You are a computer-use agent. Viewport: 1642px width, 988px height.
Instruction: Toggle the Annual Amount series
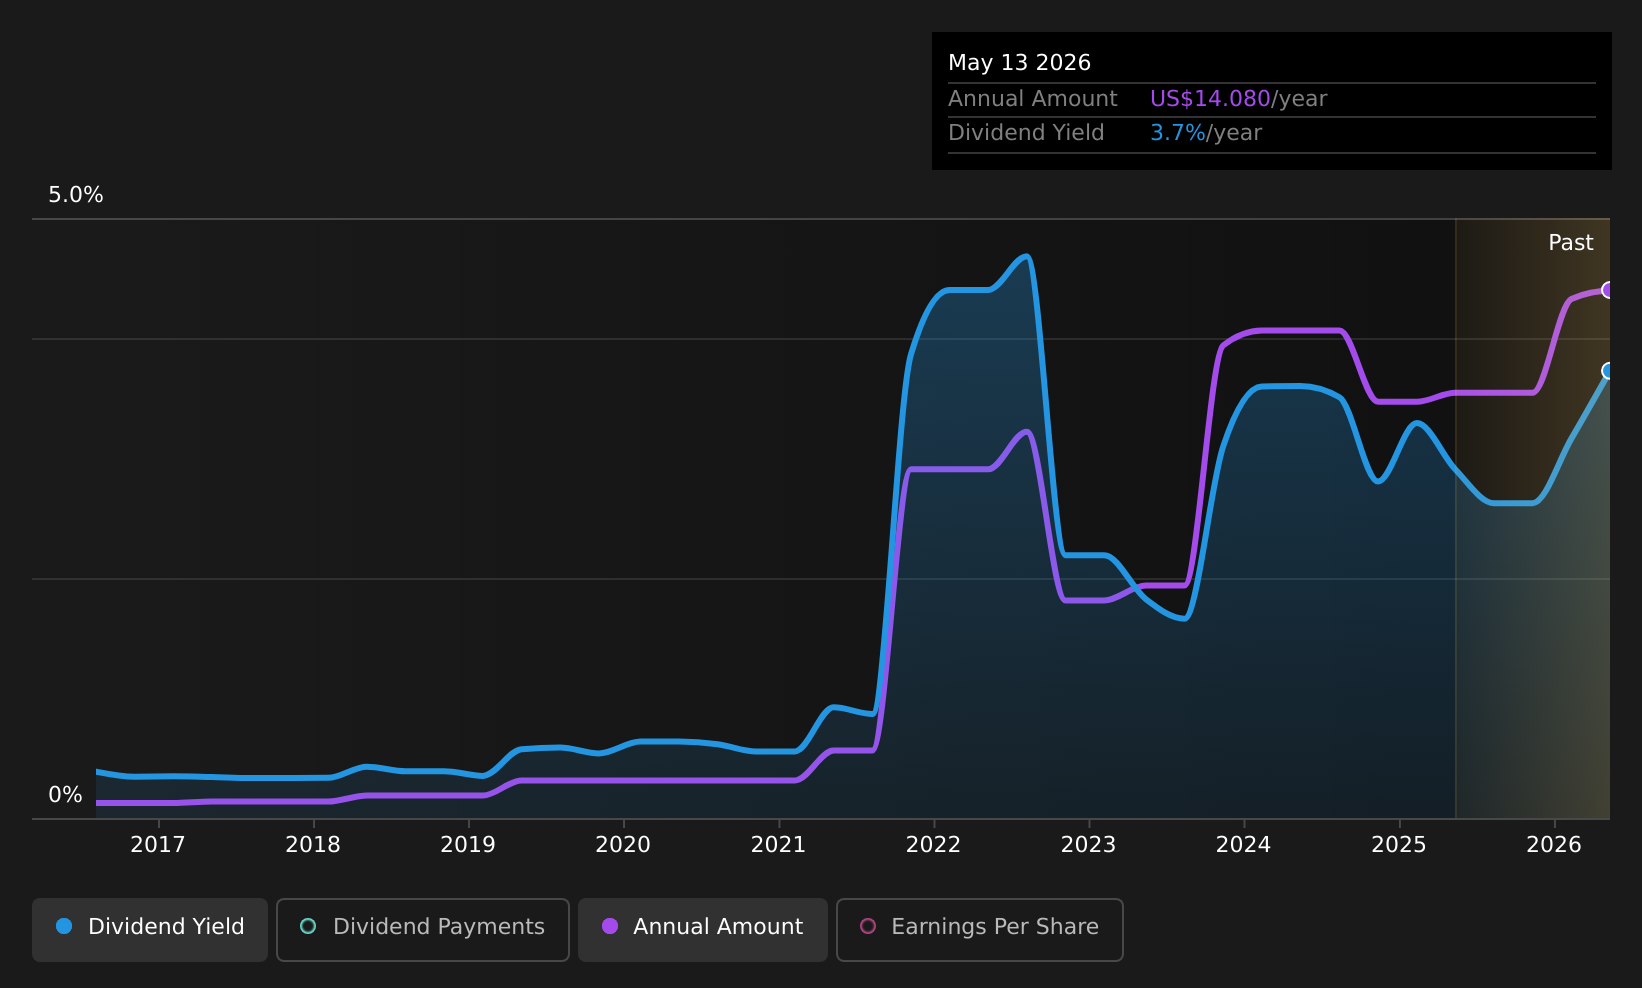coord(703,929)
